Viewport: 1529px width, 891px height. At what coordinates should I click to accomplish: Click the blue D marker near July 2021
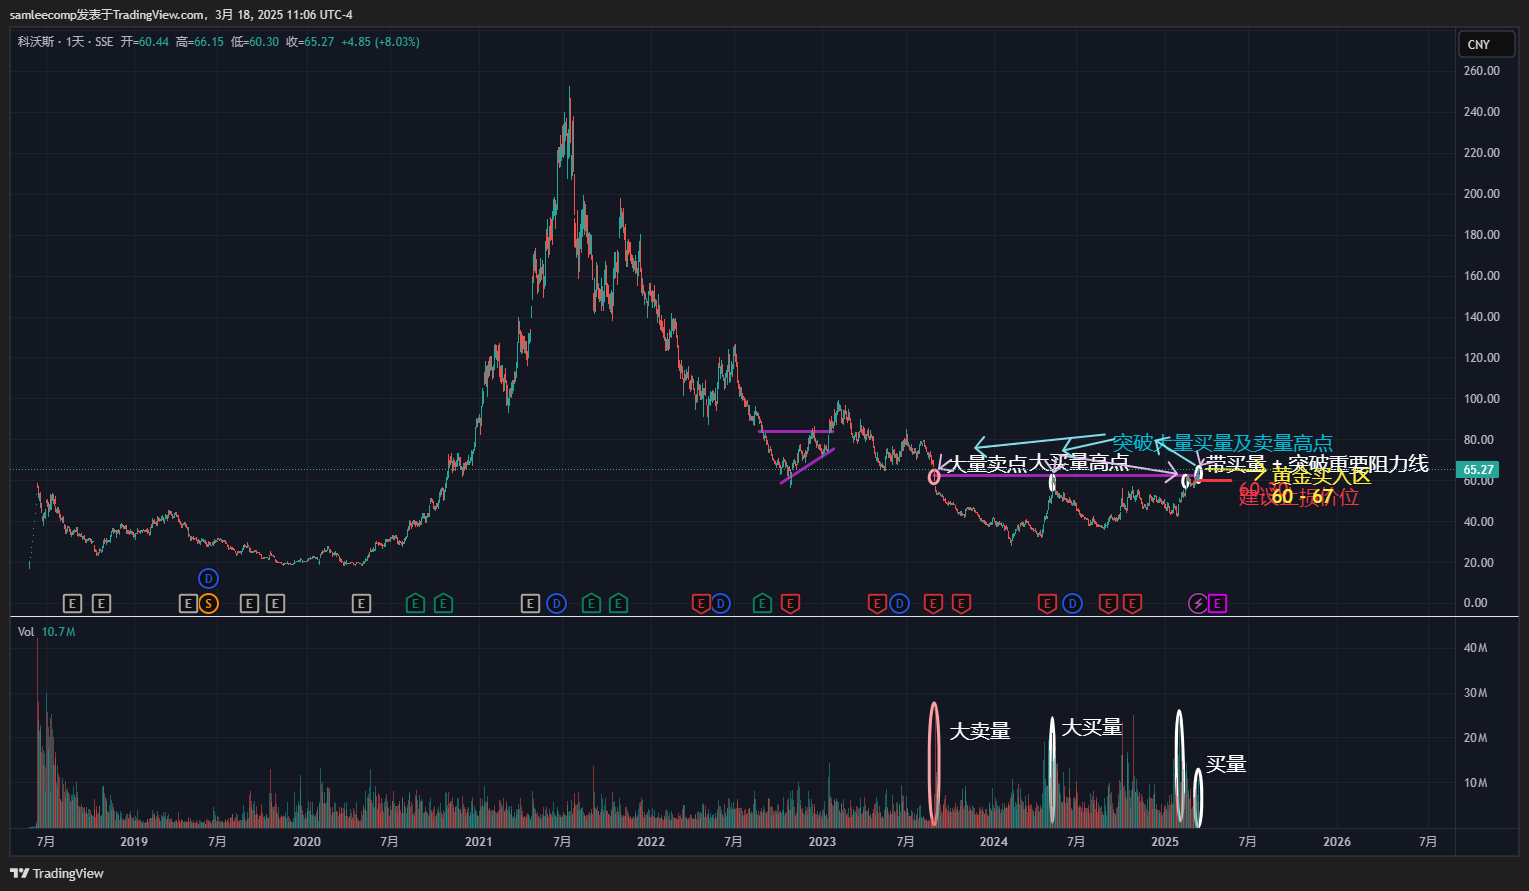(x=557, y=603)
